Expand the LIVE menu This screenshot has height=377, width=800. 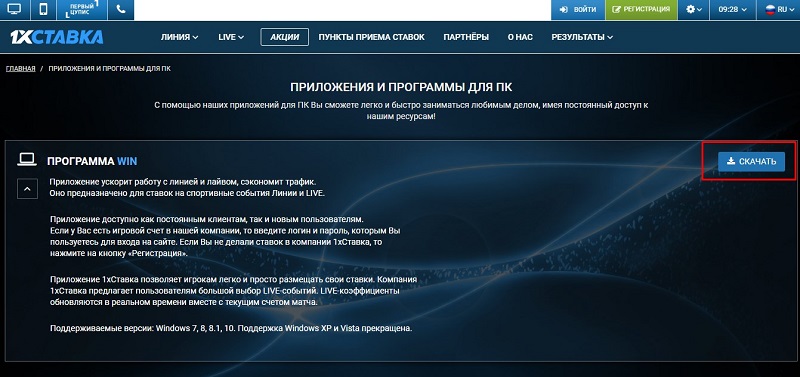click(x=231, y=37)
